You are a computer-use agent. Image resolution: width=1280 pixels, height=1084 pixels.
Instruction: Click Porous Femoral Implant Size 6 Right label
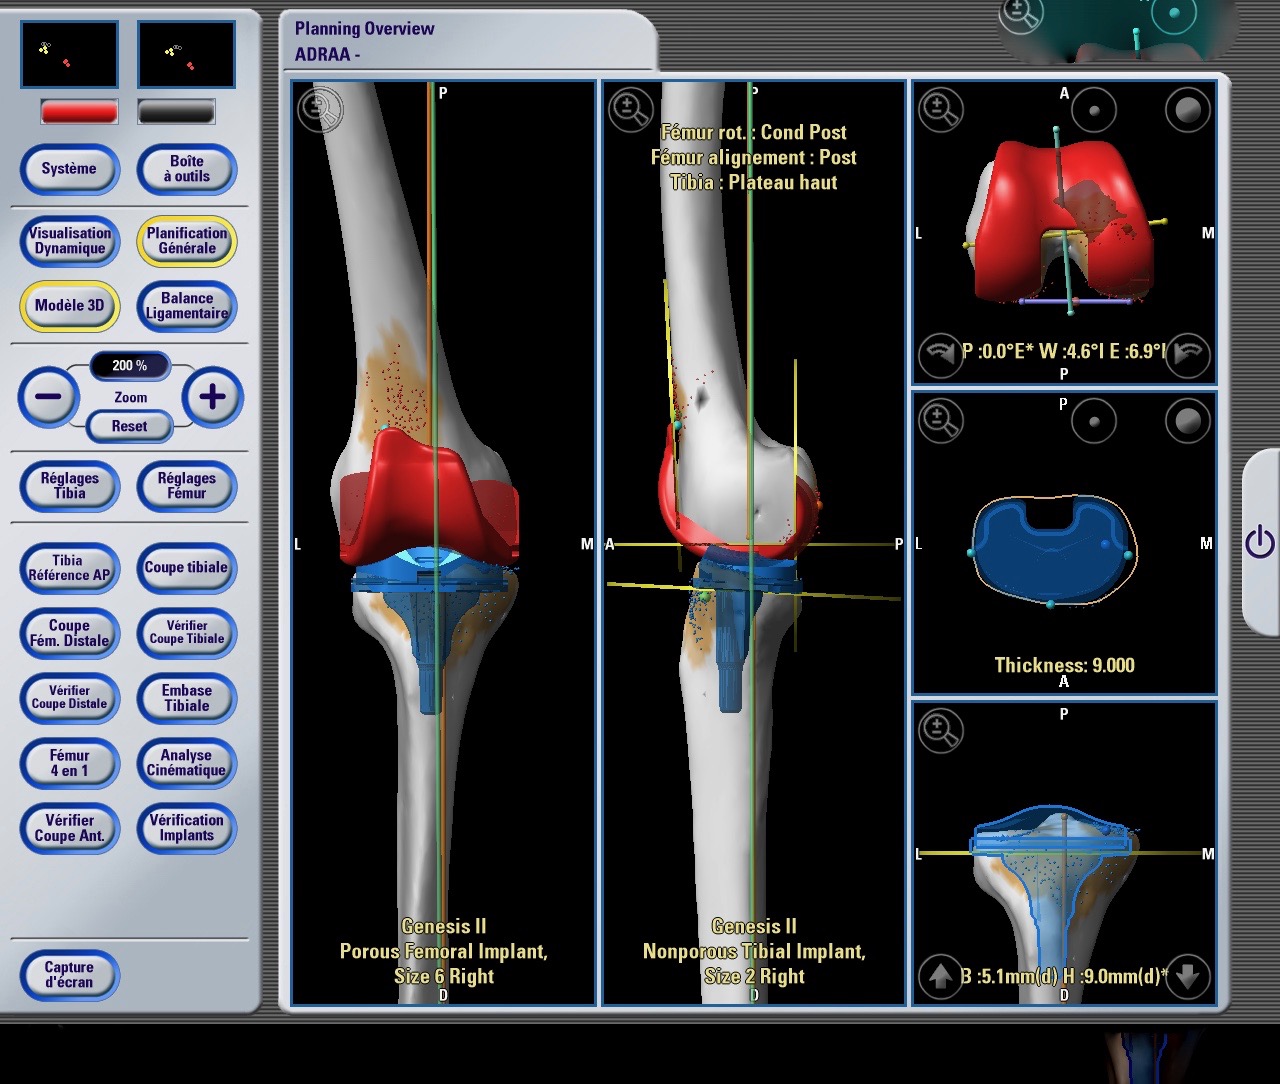[x=444, y=951]
